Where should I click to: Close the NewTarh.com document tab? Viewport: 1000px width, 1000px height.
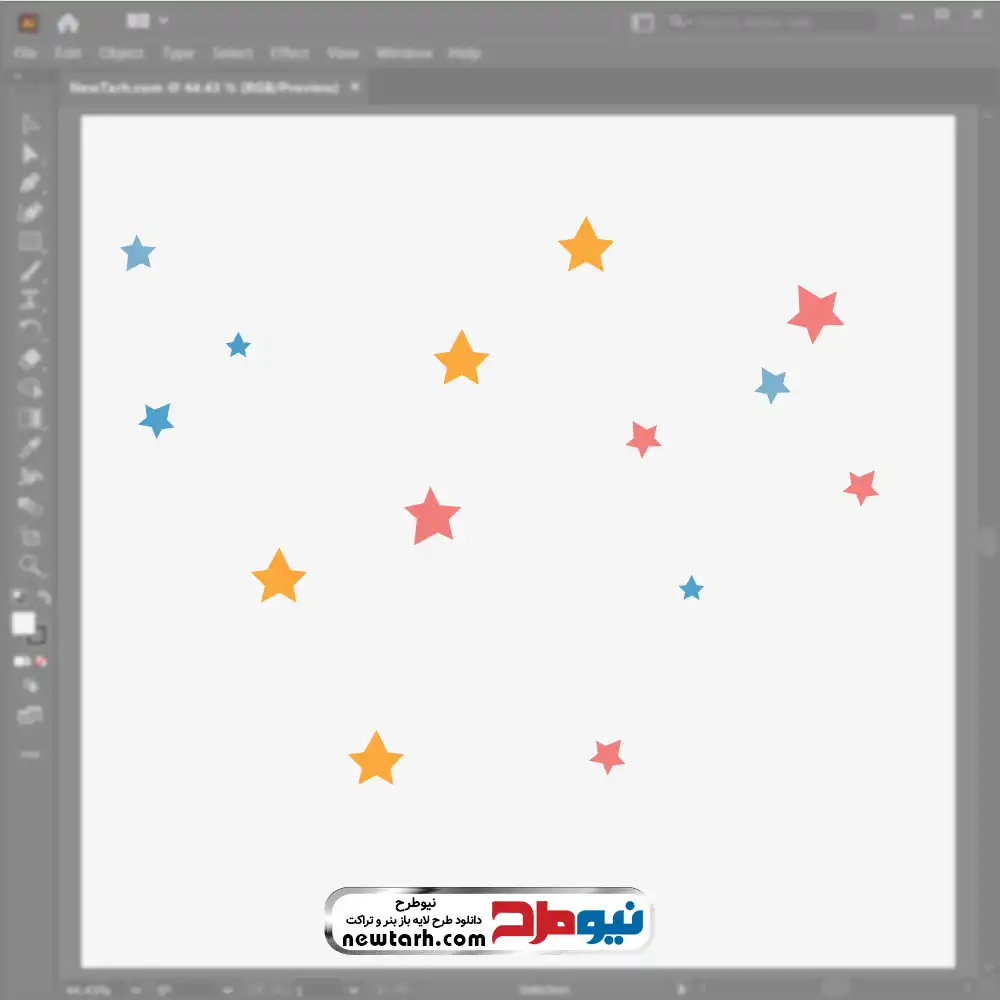tap(355, 87)
